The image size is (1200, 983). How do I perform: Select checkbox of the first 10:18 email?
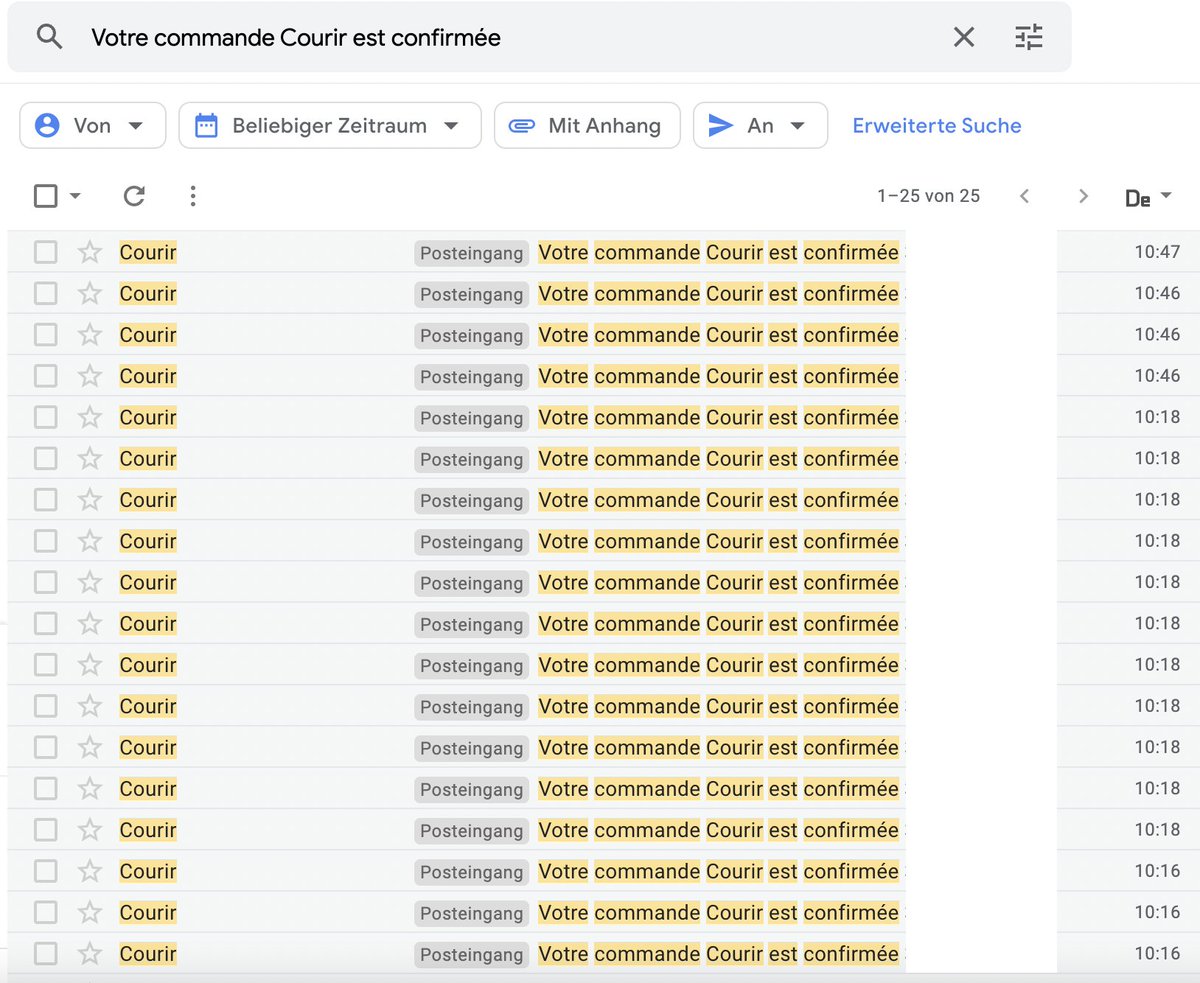pyautogui.click(x=46, y=417)
